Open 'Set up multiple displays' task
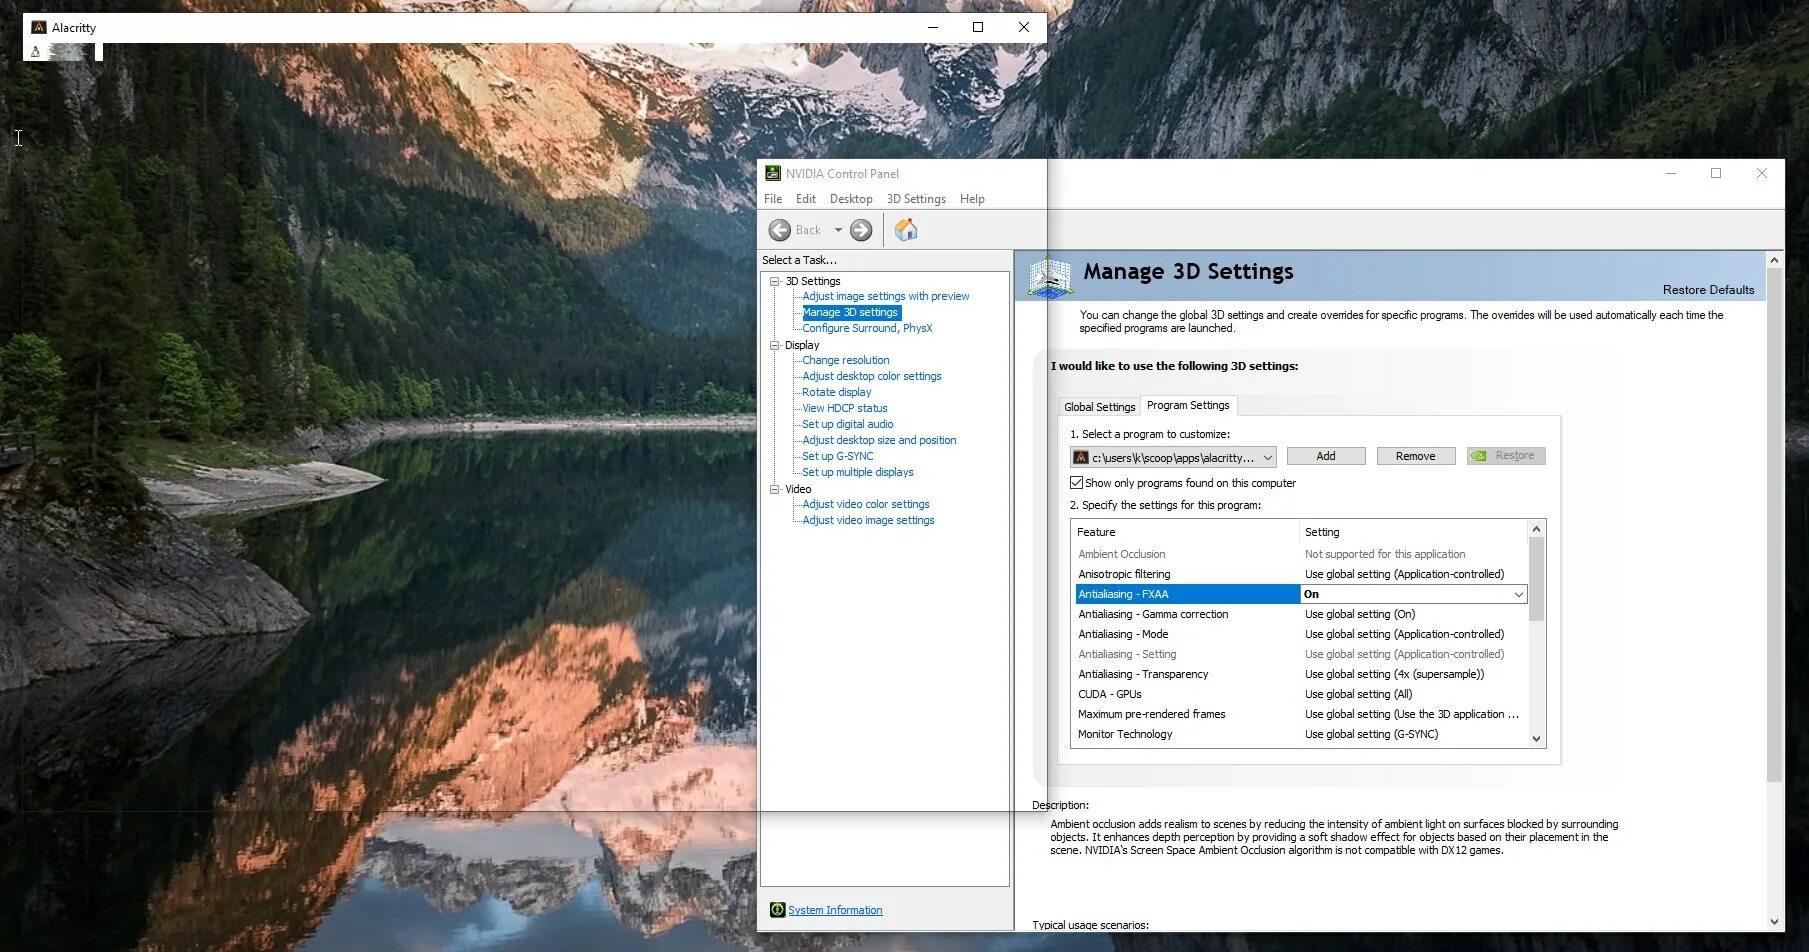Screen dimensions: 1809x952 click(x=857, y=472)
